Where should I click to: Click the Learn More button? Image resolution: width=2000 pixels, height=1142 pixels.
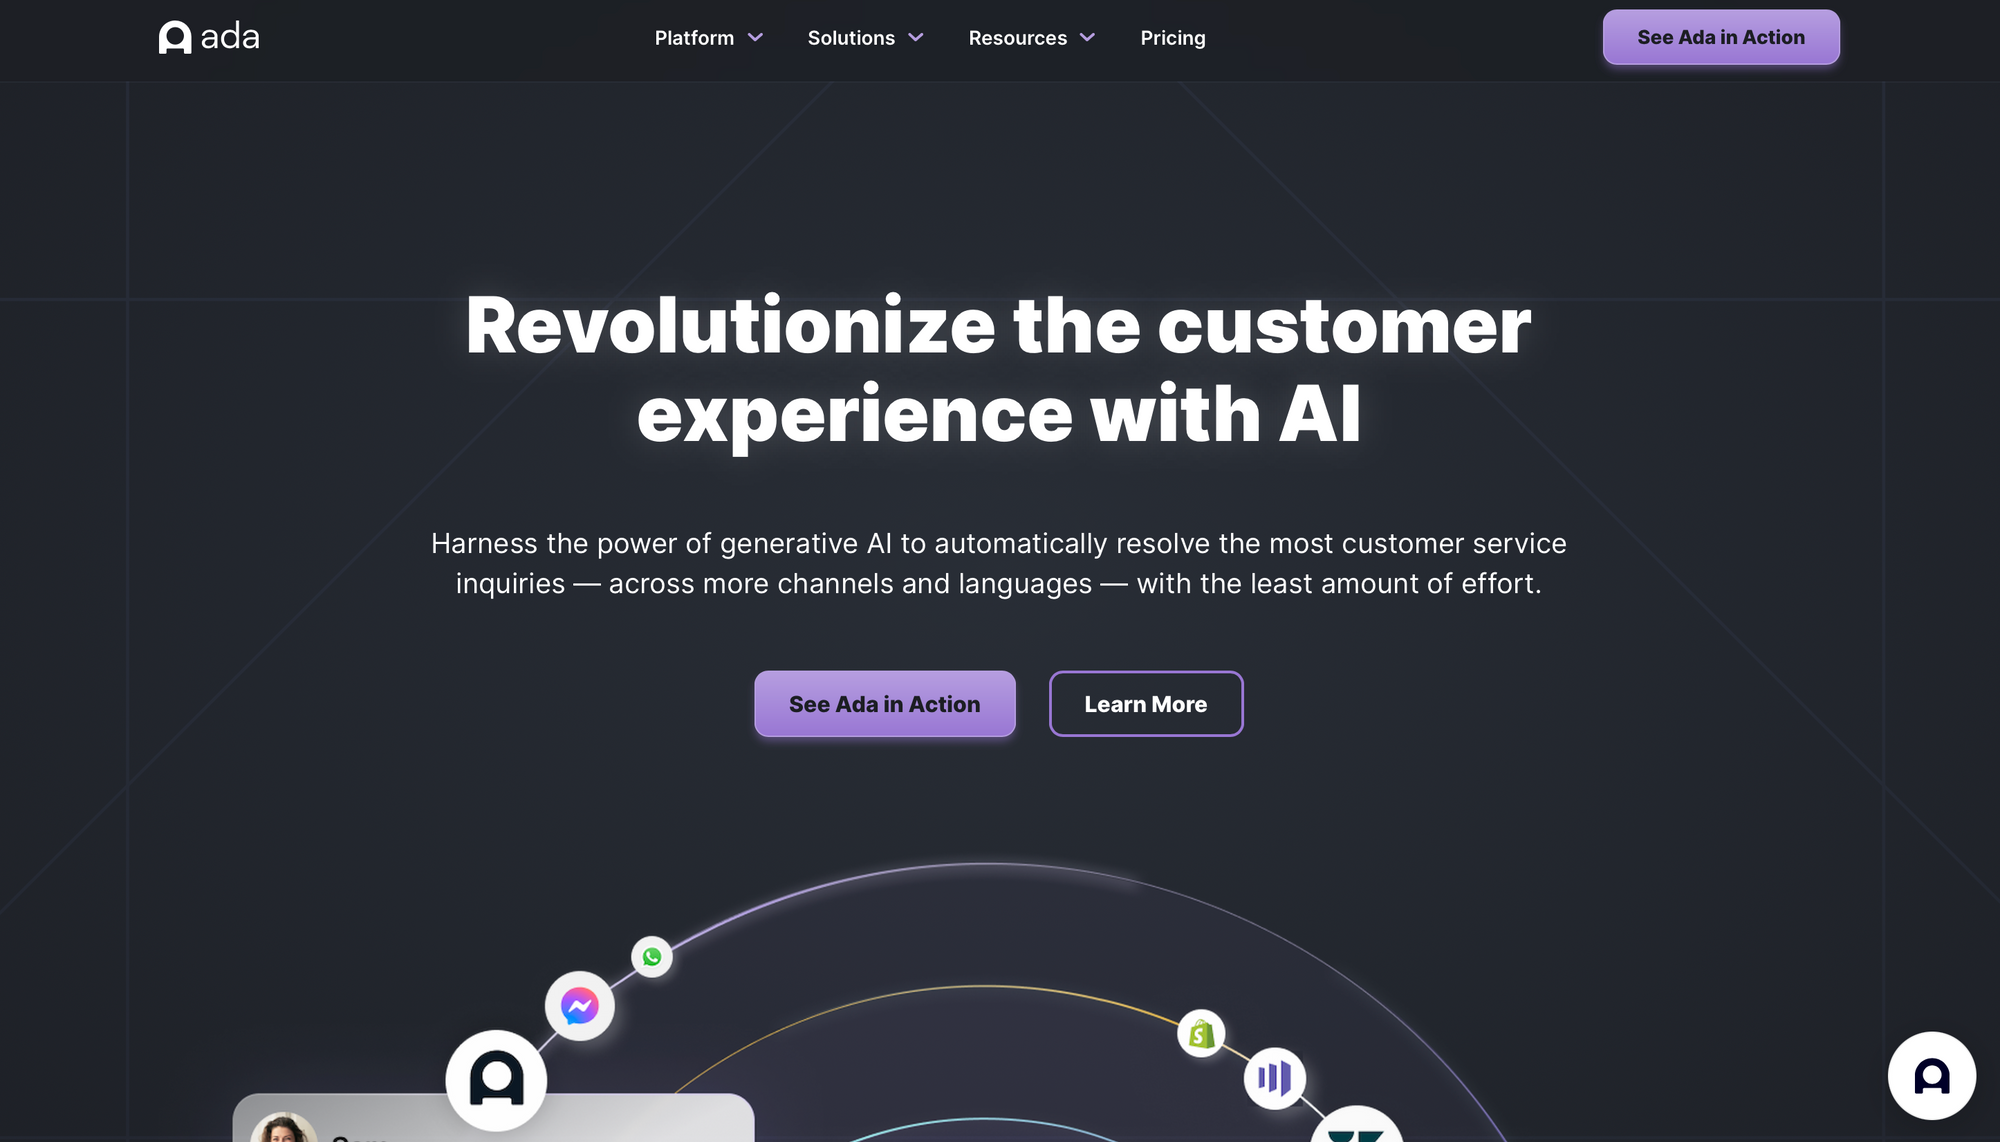[x=1146, y=702]
